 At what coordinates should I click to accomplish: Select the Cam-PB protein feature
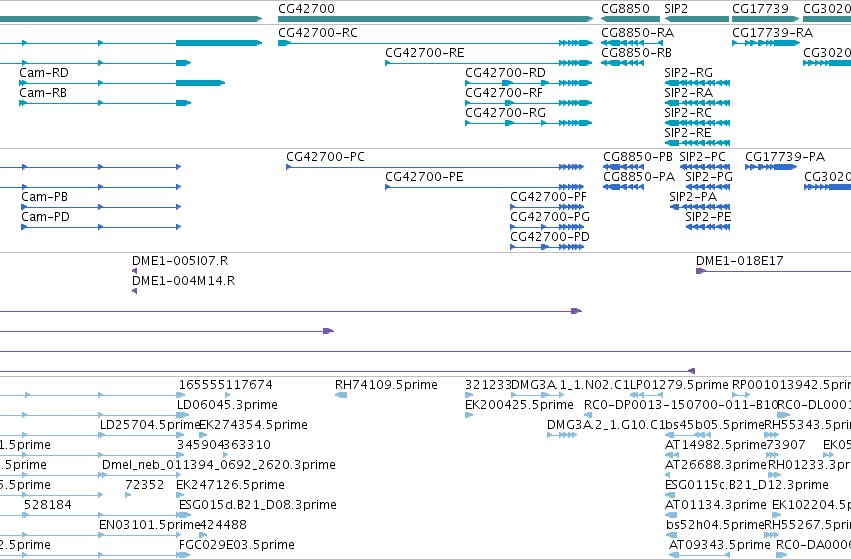101,207
